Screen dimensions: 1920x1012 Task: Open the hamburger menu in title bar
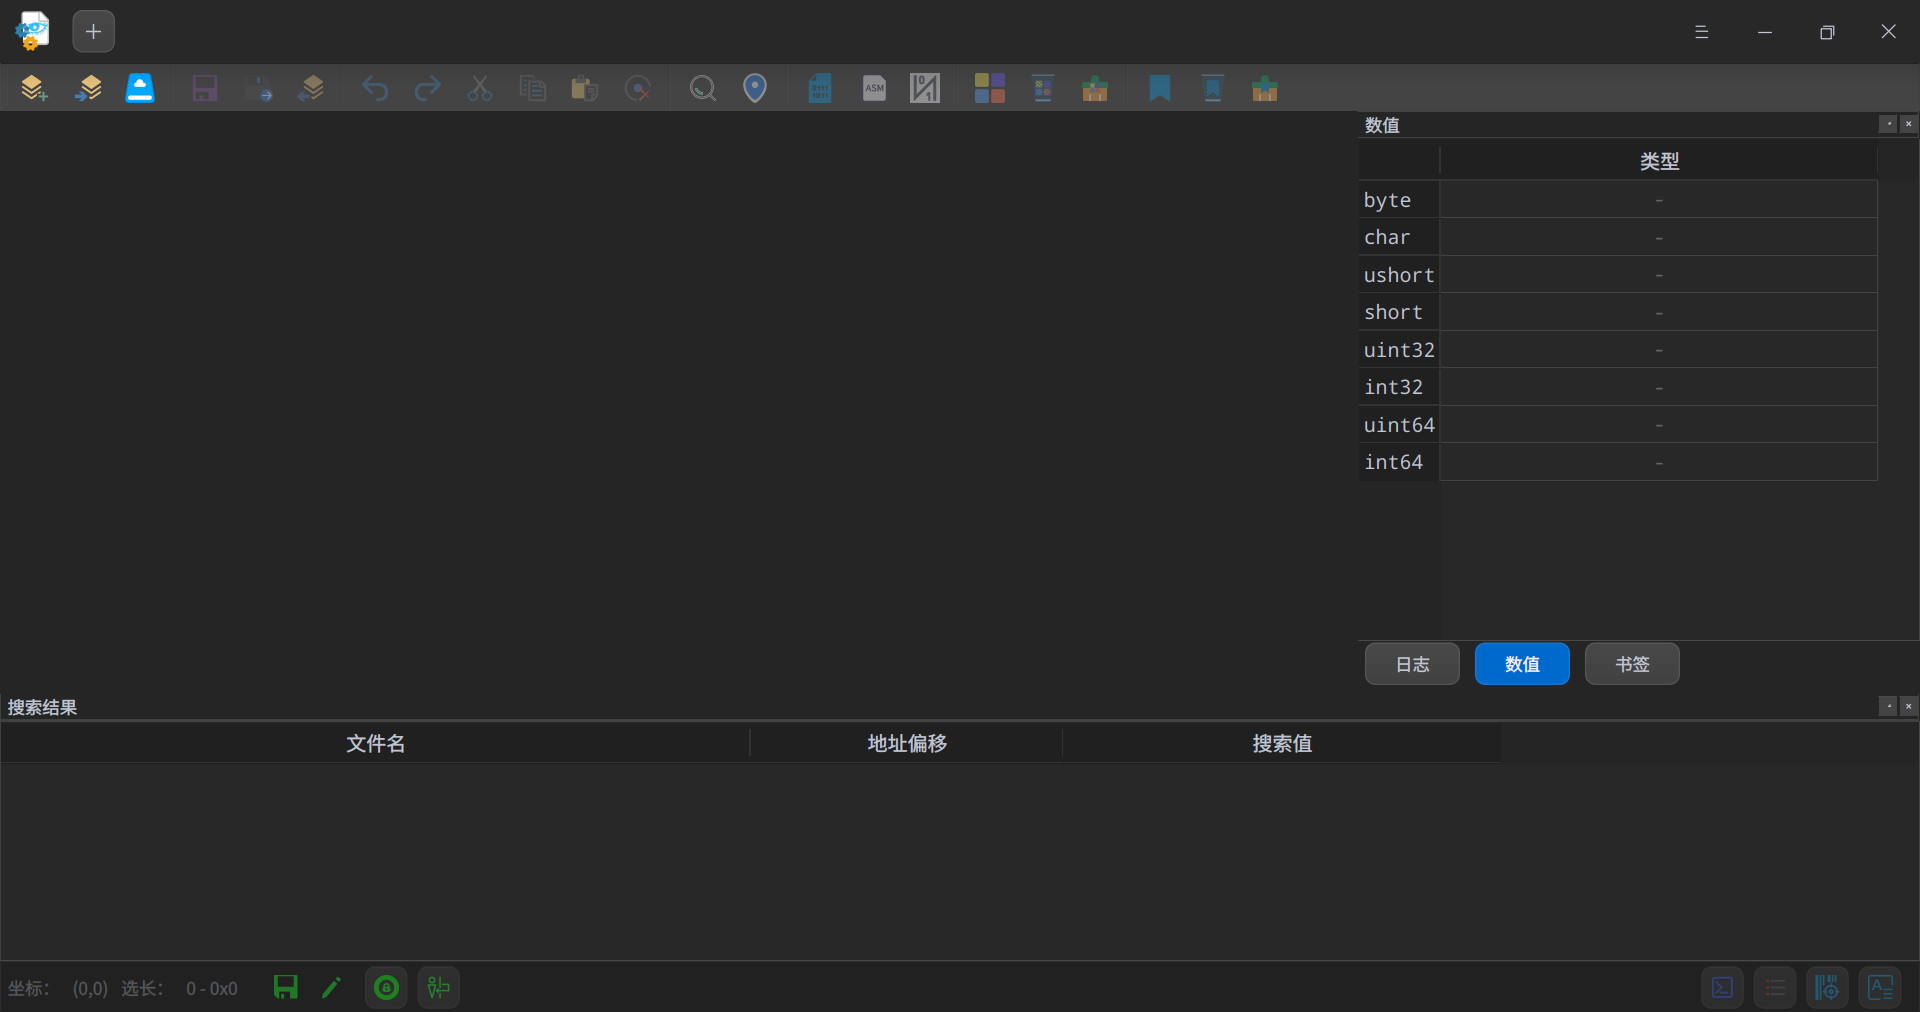tap(1701, 32)
